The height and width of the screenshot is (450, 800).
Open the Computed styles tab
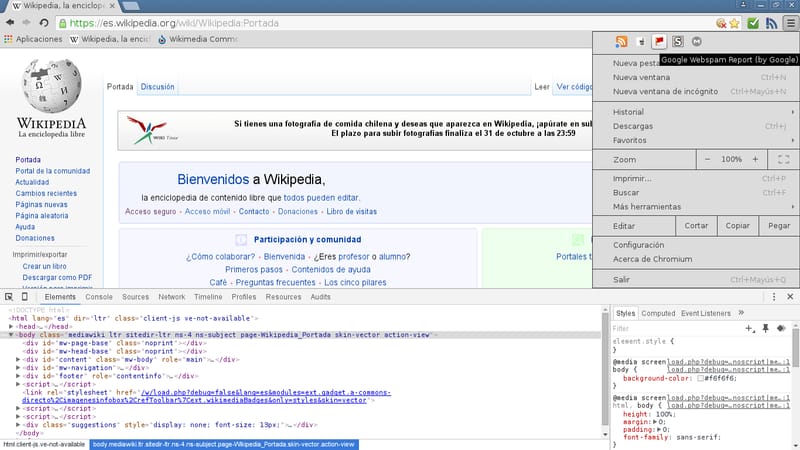pyautogui.click(x=658, y=313)
